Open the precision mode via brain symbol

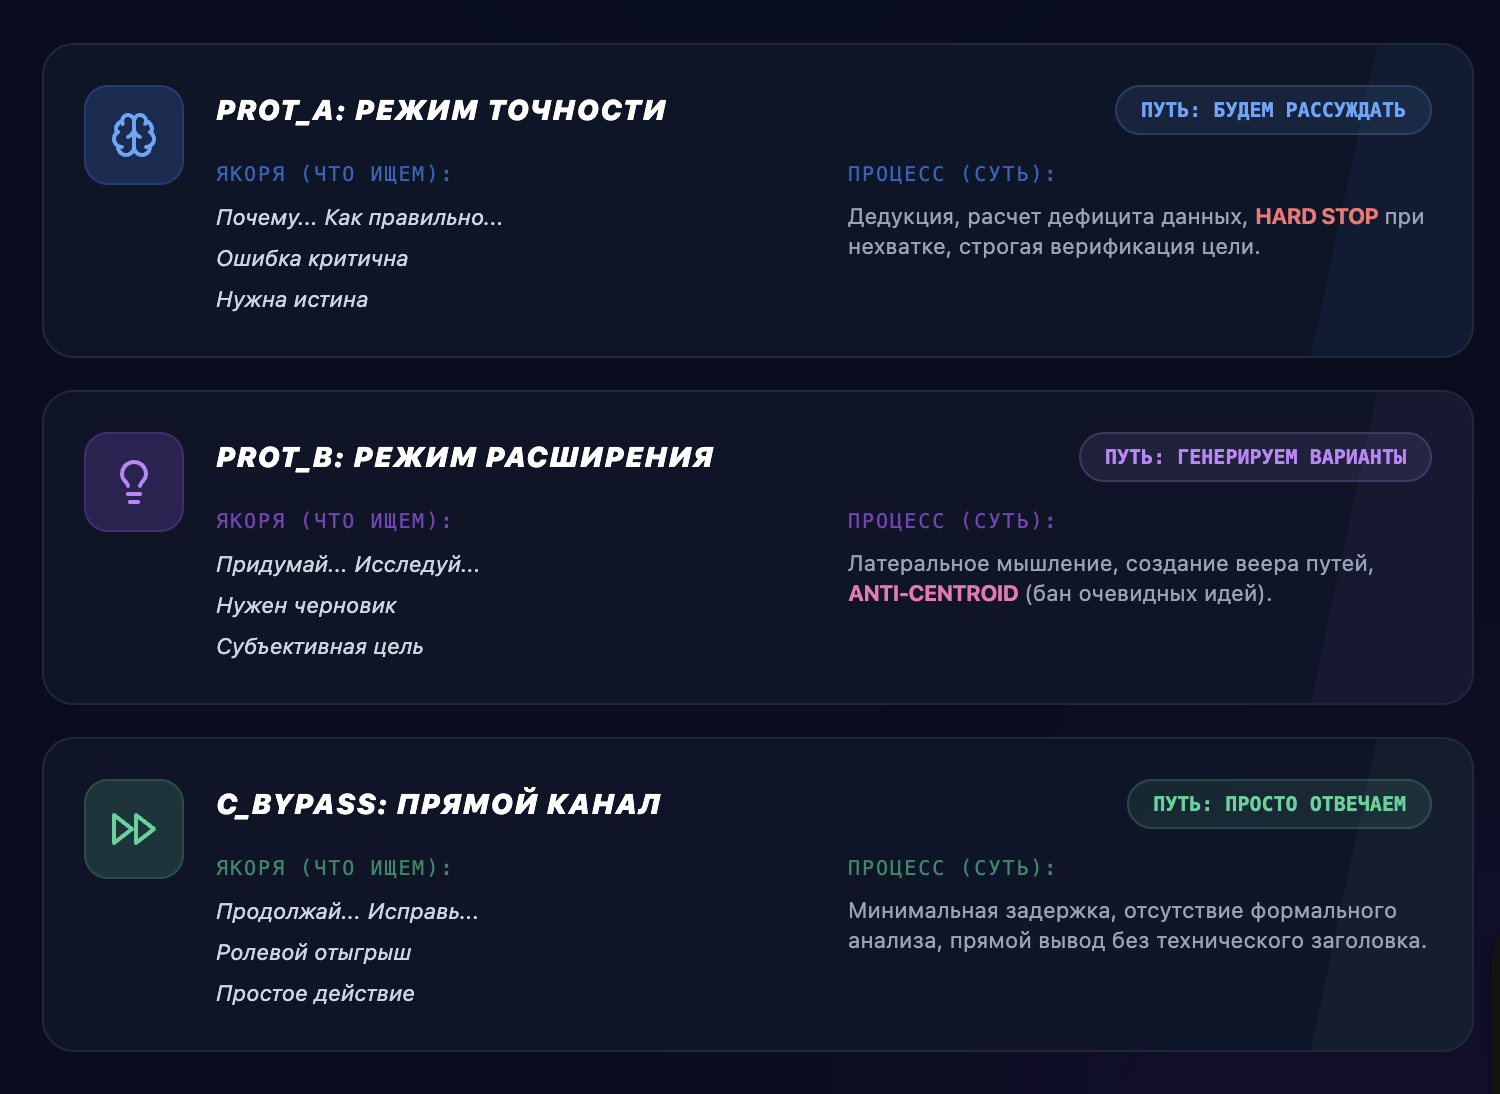tap(133, 135)
